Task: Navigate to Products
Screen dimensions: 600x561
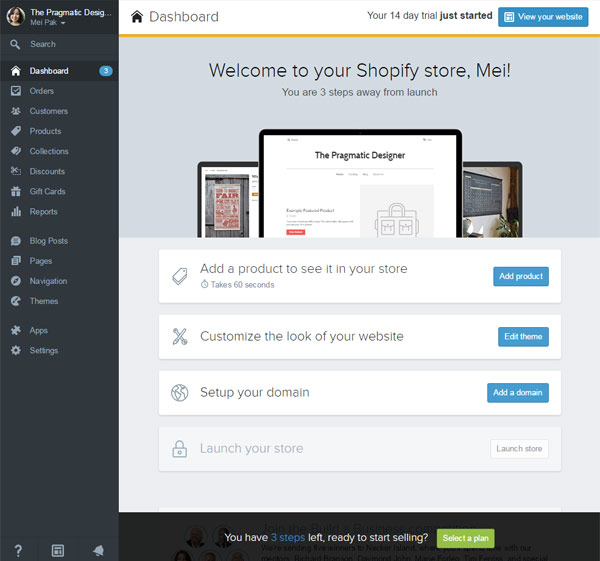Action: (x=45, y=131)
